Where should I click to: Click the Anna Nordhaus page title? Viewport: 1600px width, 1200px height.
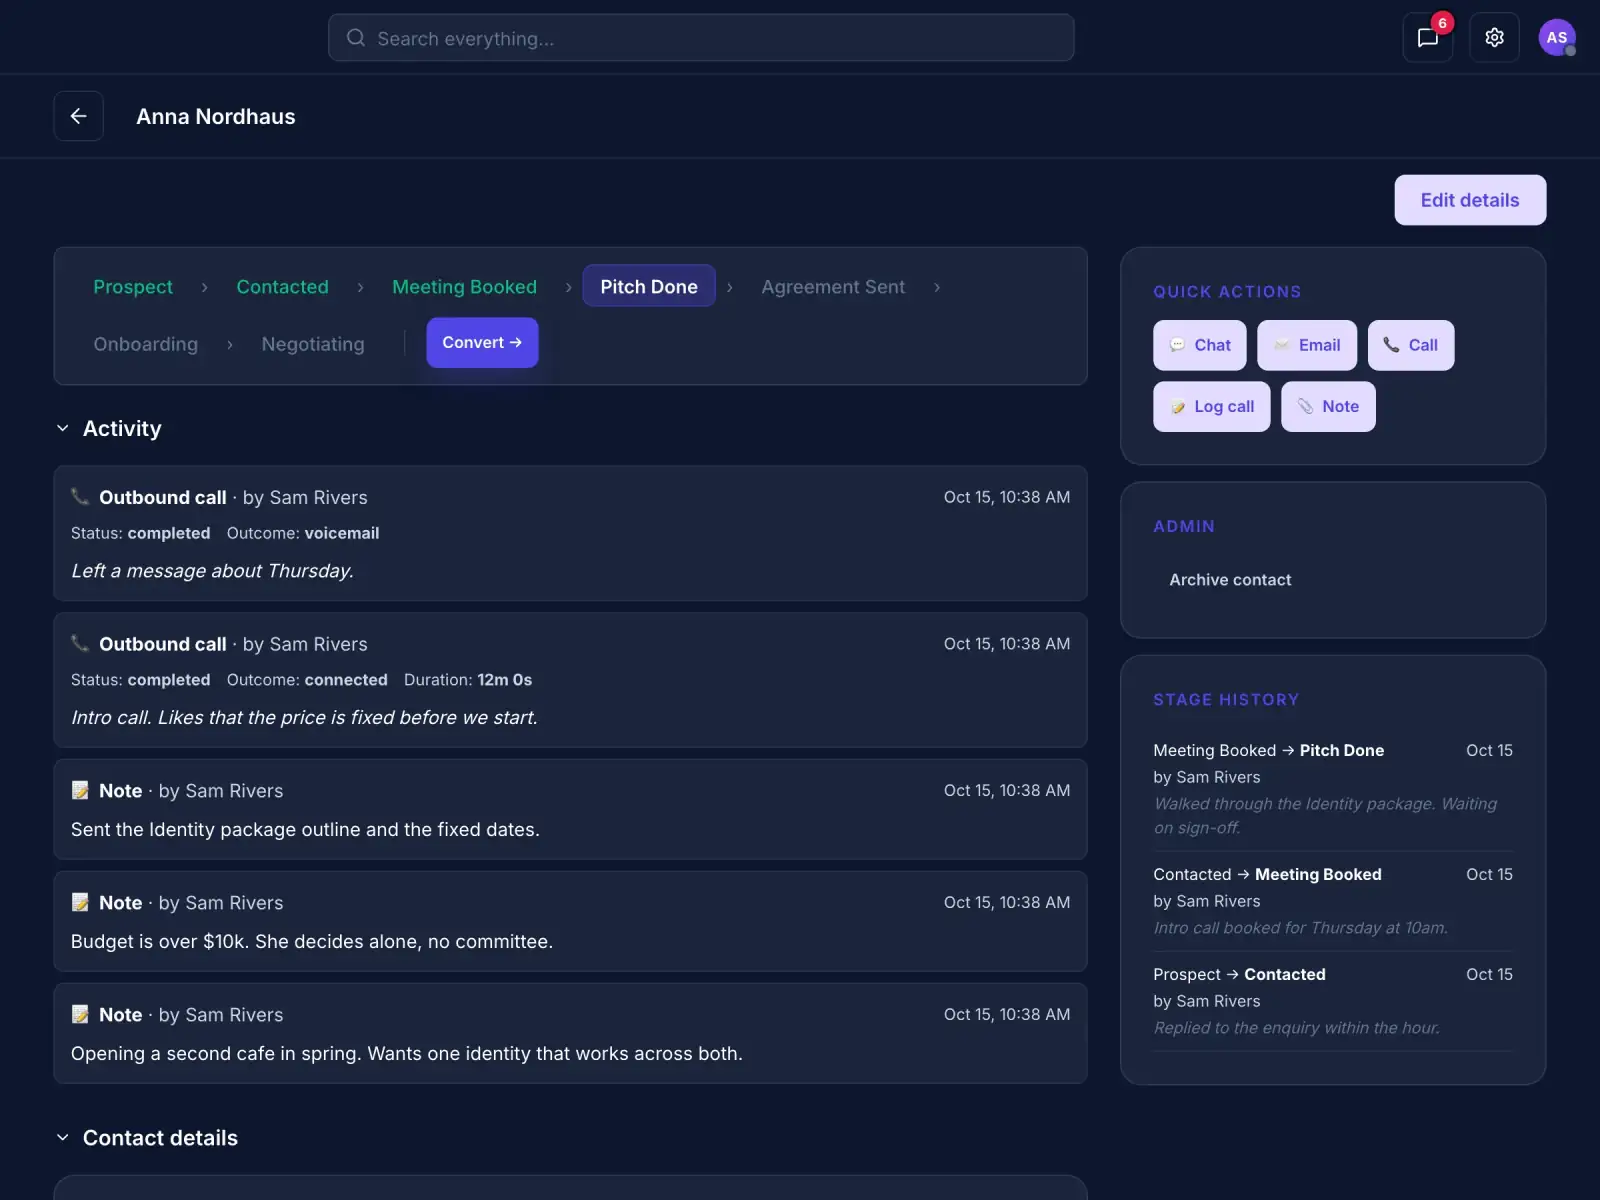pyautogui.click(x=216, y=117)
